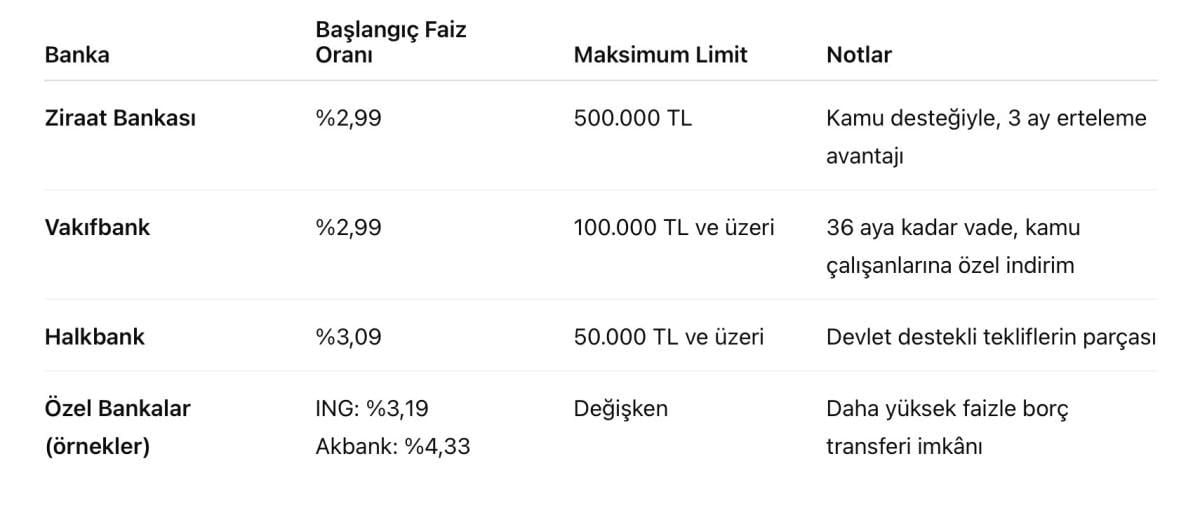
Task: Click the Maksimum Limit column header
Action: coord(660,55)
